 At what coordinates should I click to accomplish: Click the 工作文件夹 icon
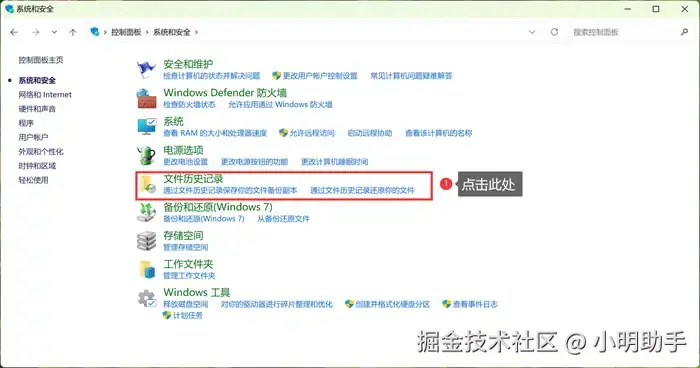(x=147, y=269)
